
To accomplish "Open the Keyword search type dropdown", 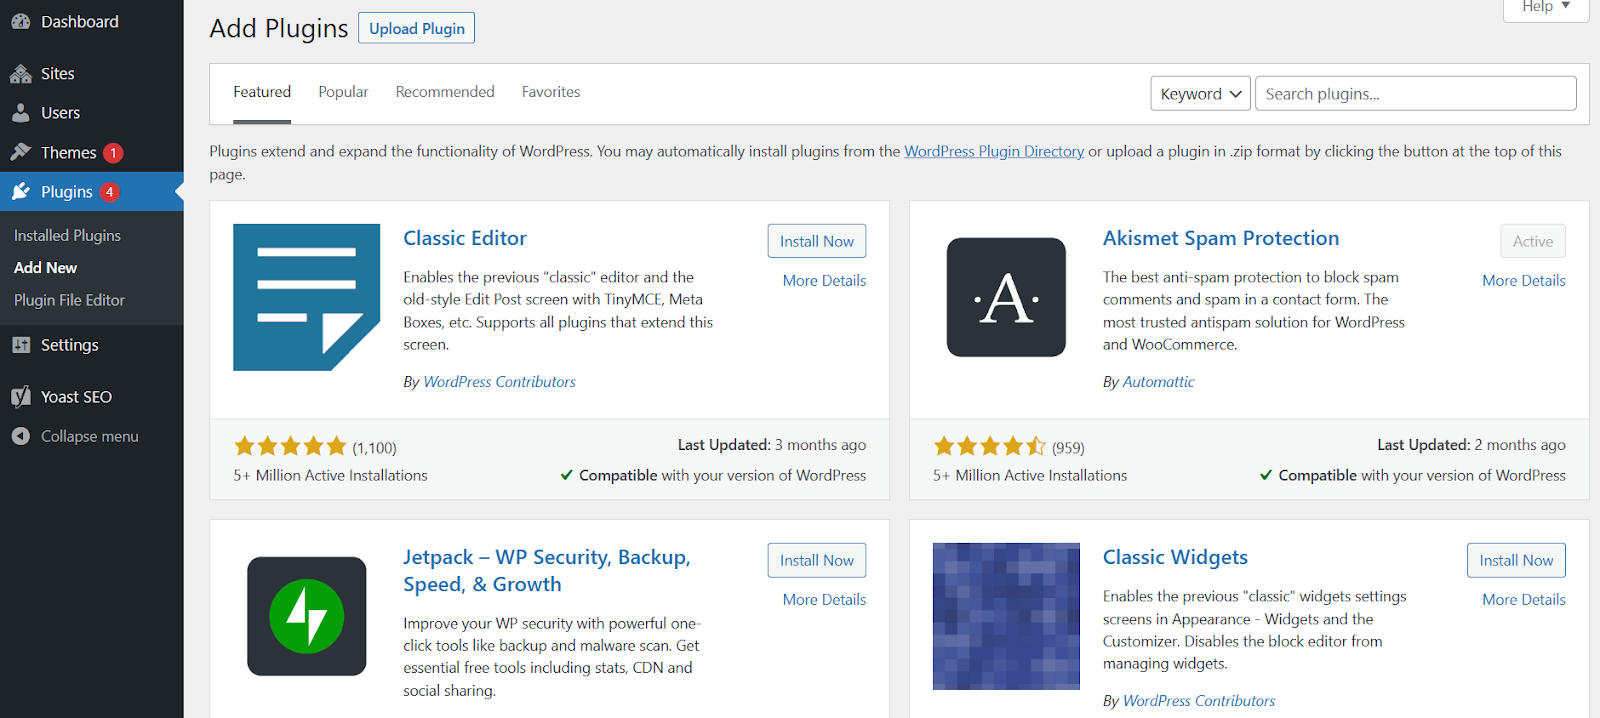I will pos(1200,94).
